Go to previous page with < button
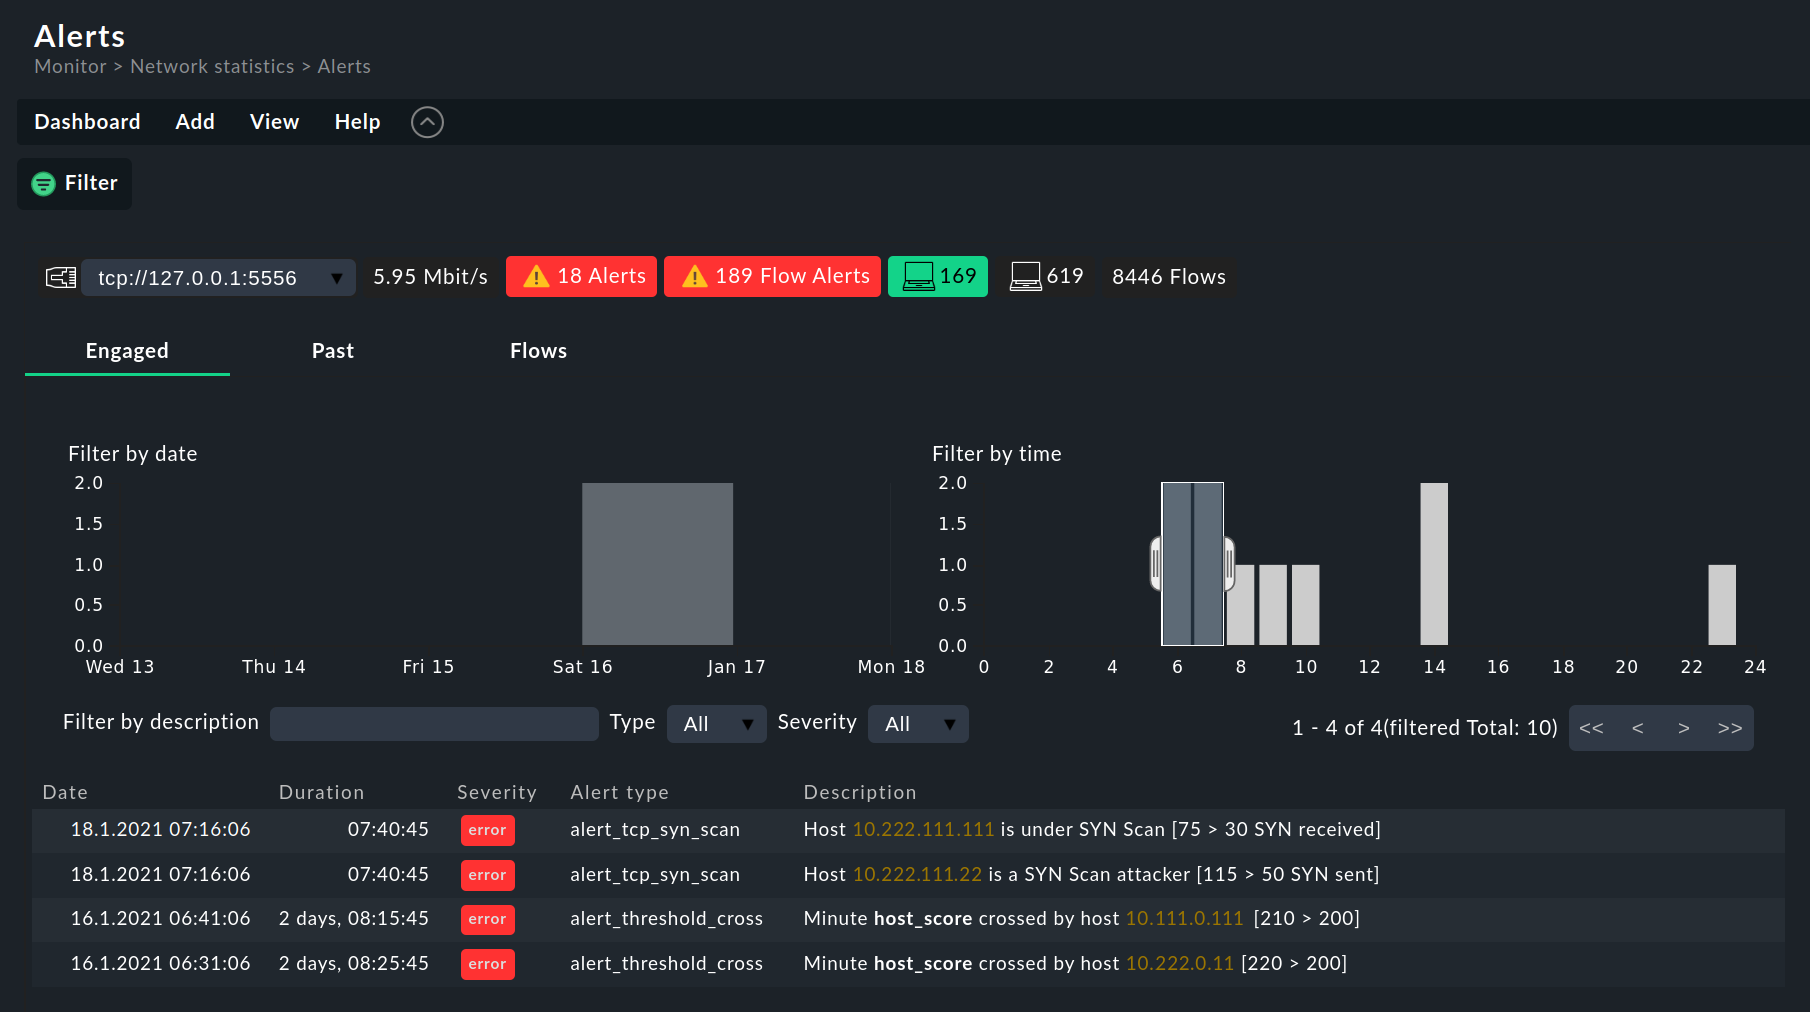The image size is (1810, 1012). [x=1637, y=728]
